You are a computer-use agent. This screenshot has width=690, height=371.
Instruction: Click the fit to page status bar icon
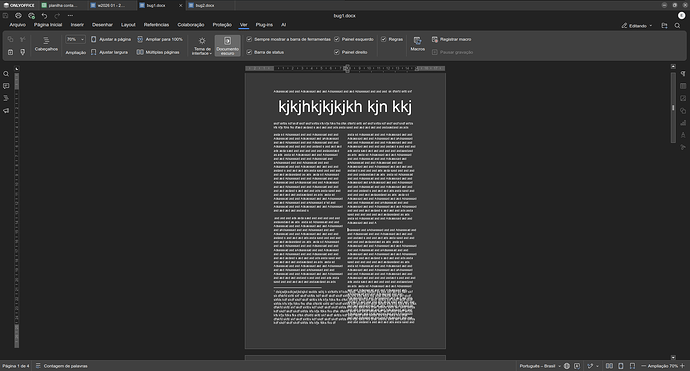(x=620, y=366)
